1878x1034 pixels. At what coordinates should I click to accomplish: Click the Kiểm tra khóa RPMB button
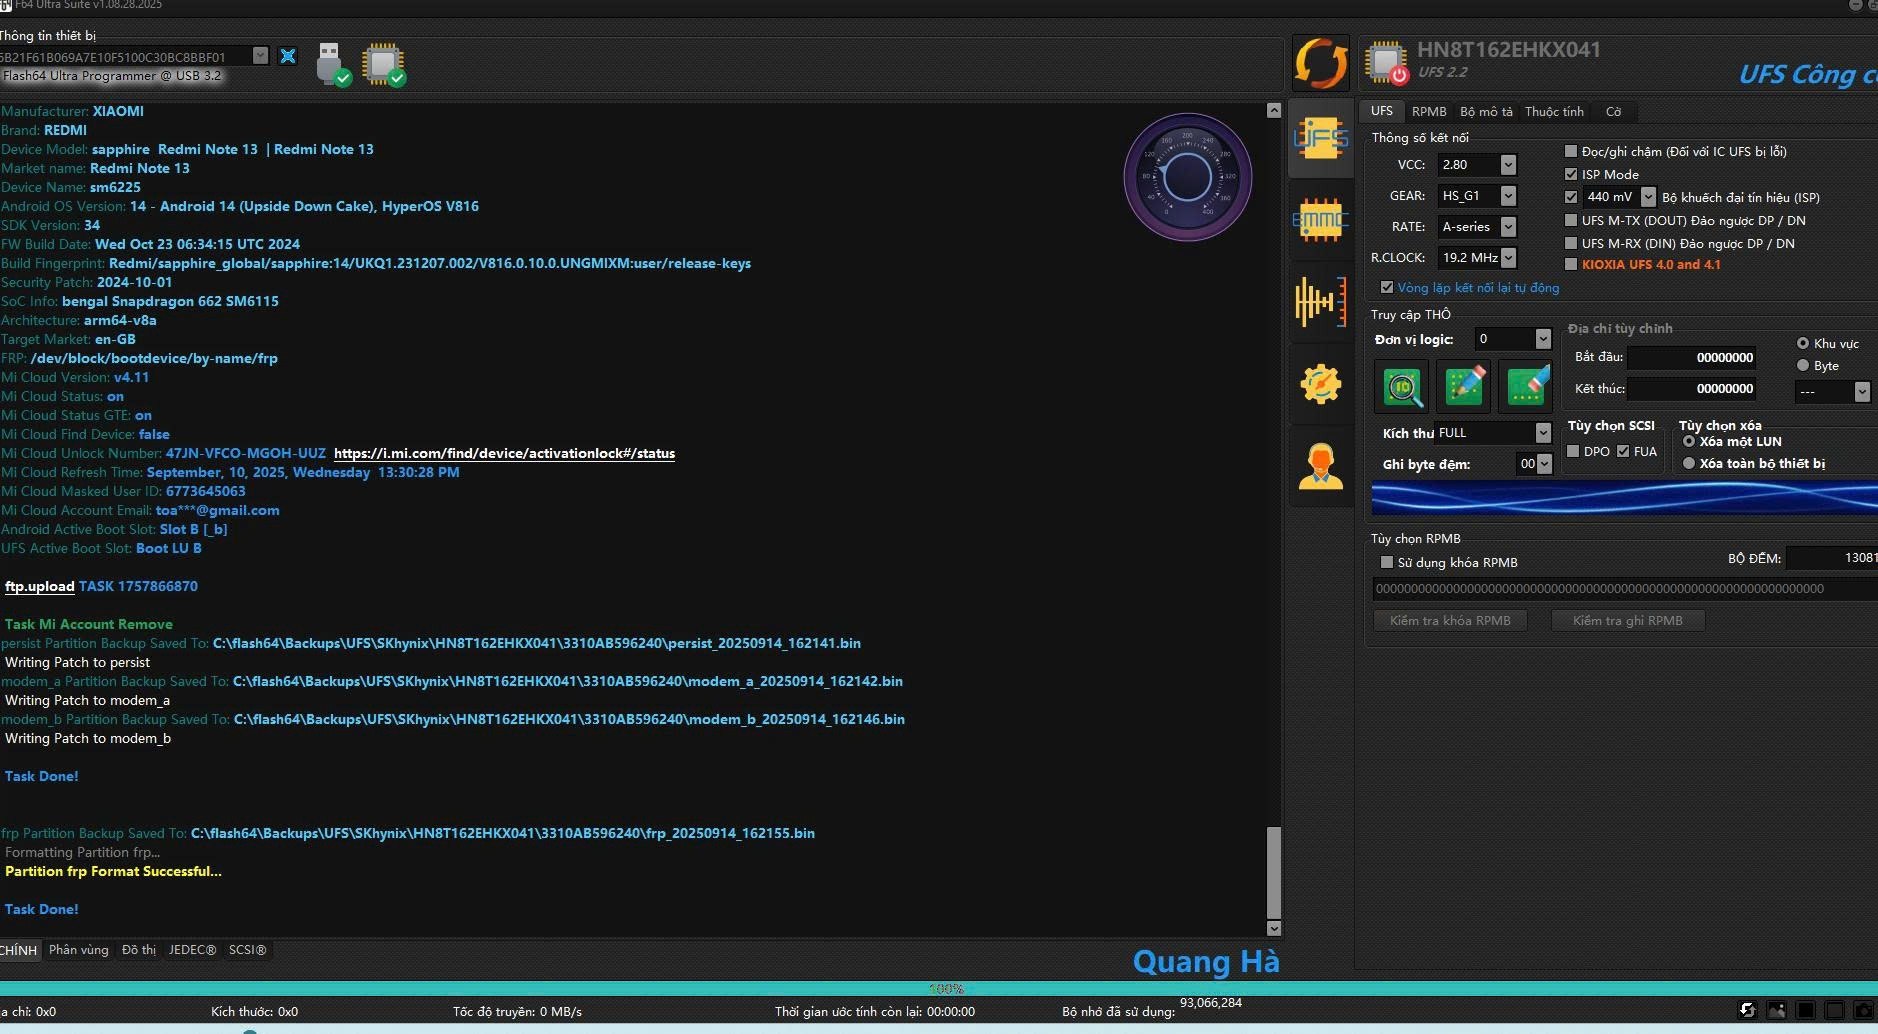click(1450, 621)
